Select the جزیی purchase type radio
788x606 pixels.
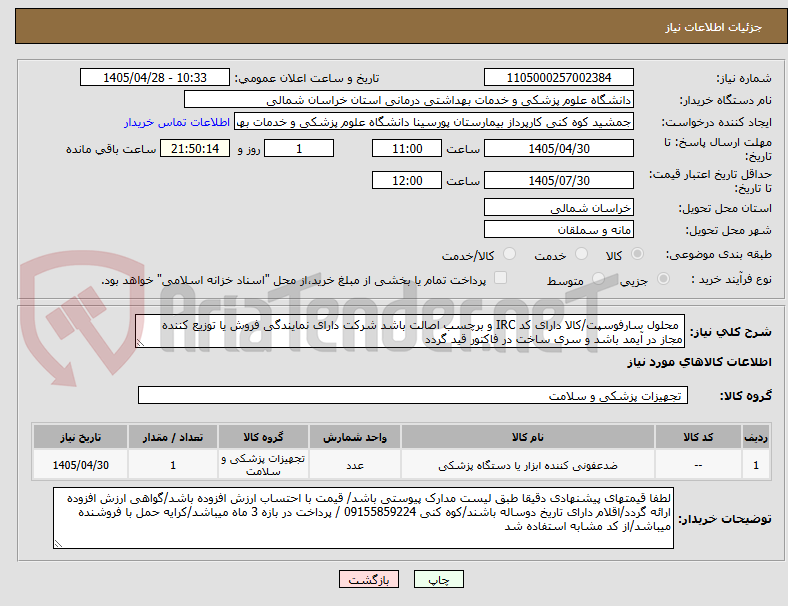pos(663,279)
